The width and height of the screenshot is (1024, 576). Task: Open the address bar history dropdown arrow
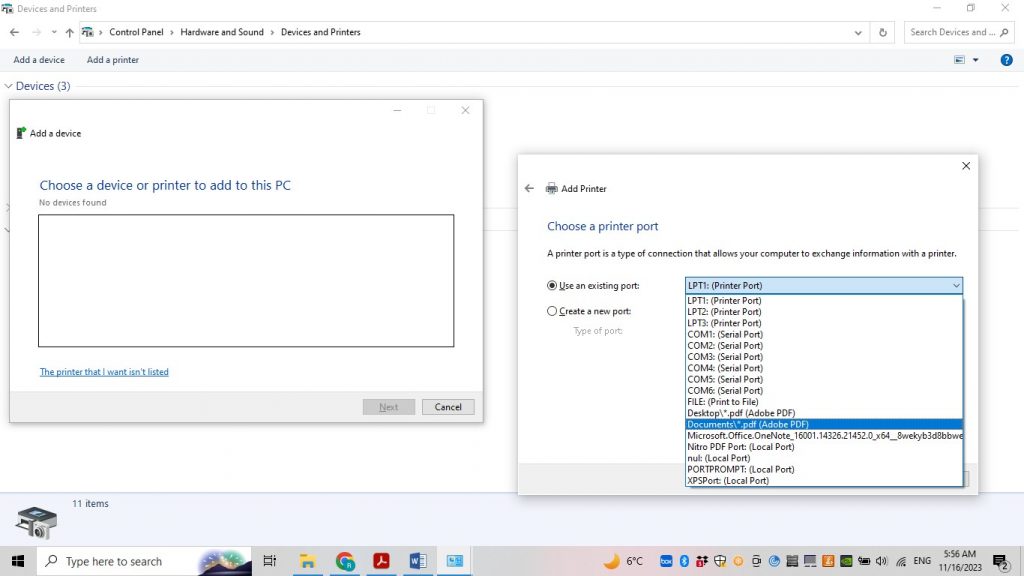point(858,31)
